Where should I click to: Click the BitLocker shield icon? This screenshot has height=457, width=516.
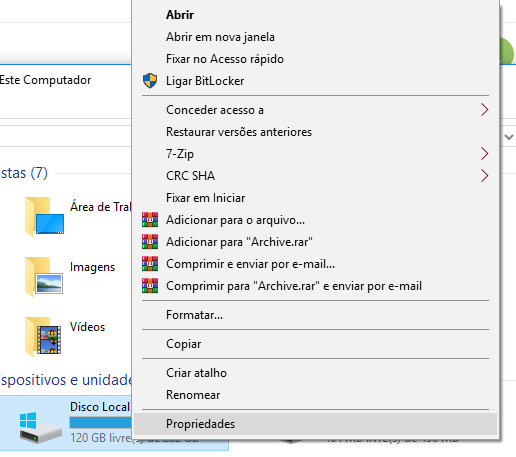[x=150, y=81]
